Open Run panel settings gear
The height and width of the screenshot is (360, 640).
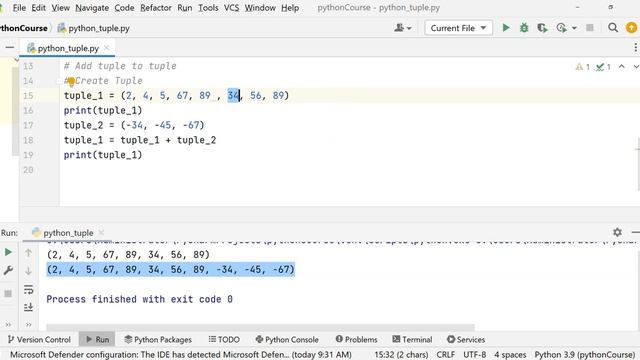(x=617, y=232)
